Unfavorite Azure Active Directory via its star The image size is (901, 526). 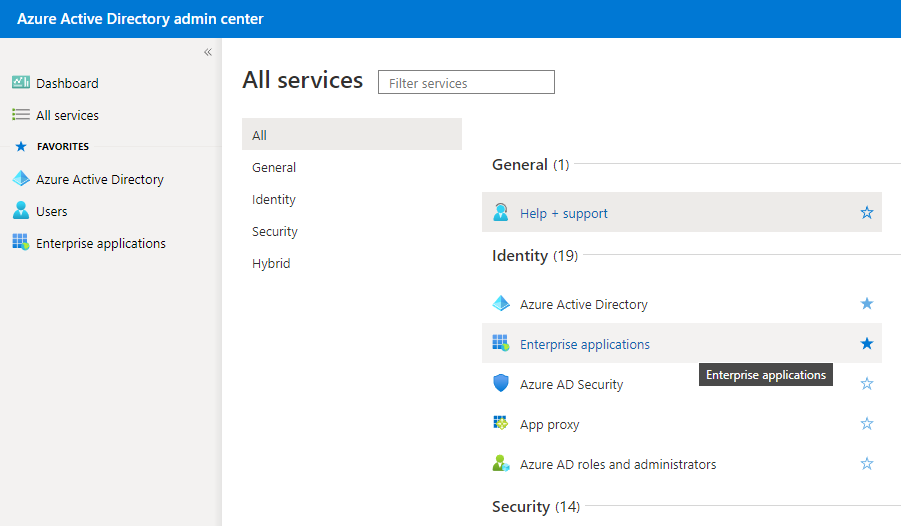pos(867,303)
